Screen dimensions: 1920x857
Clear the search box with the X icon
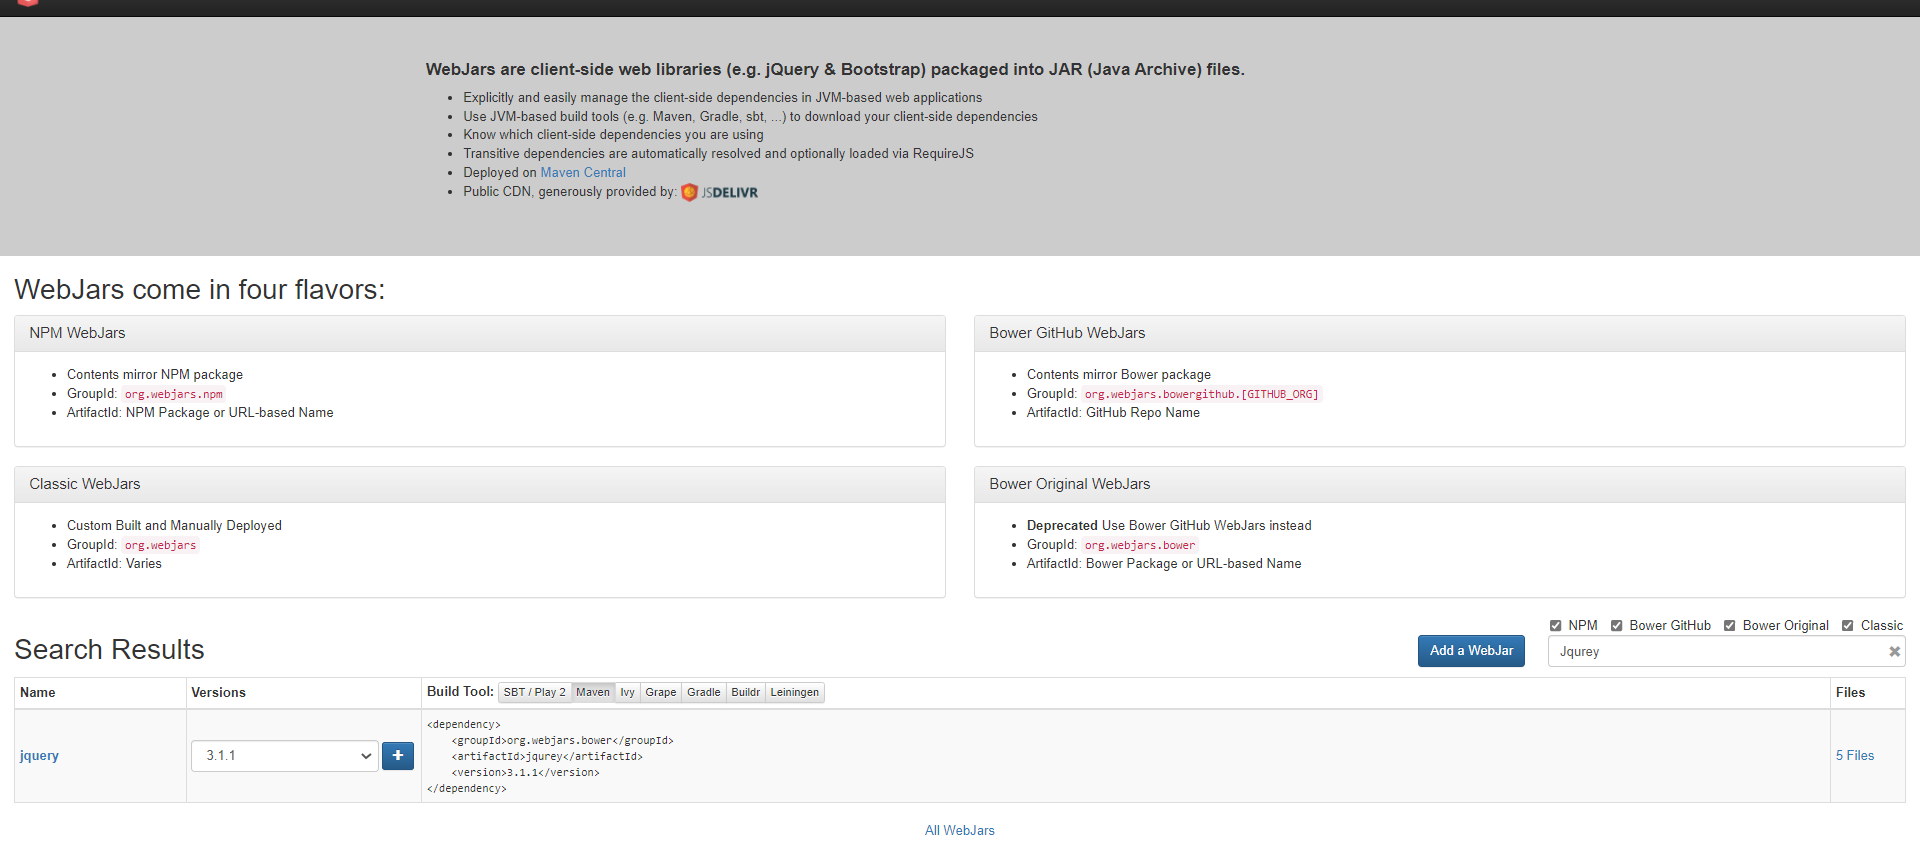tap(1894, 652)
